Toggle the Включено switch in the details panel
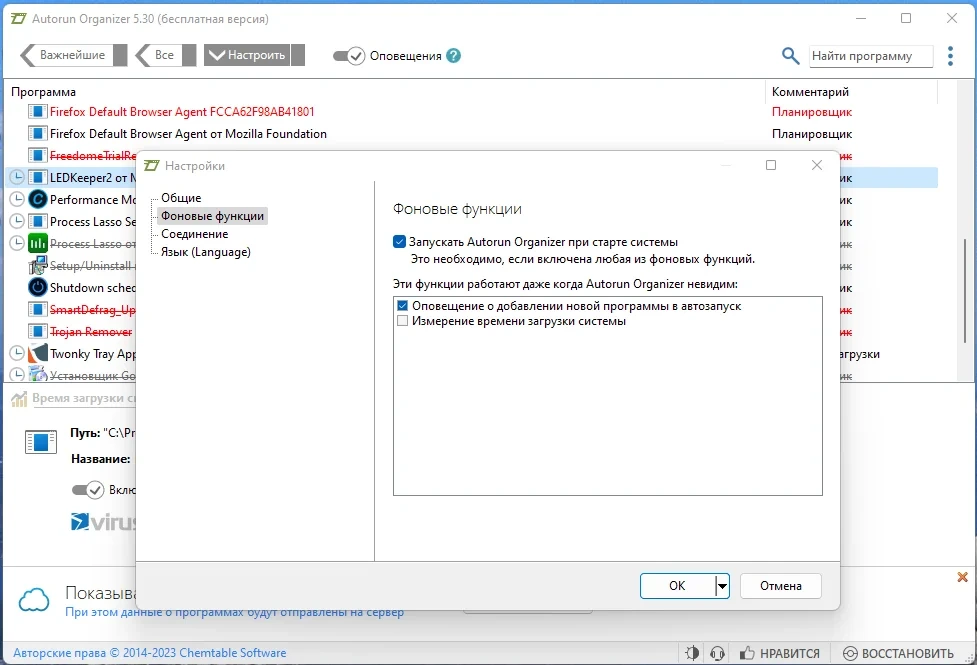Image resolution: width=977 pixels, height=665 pixels. 88,490
